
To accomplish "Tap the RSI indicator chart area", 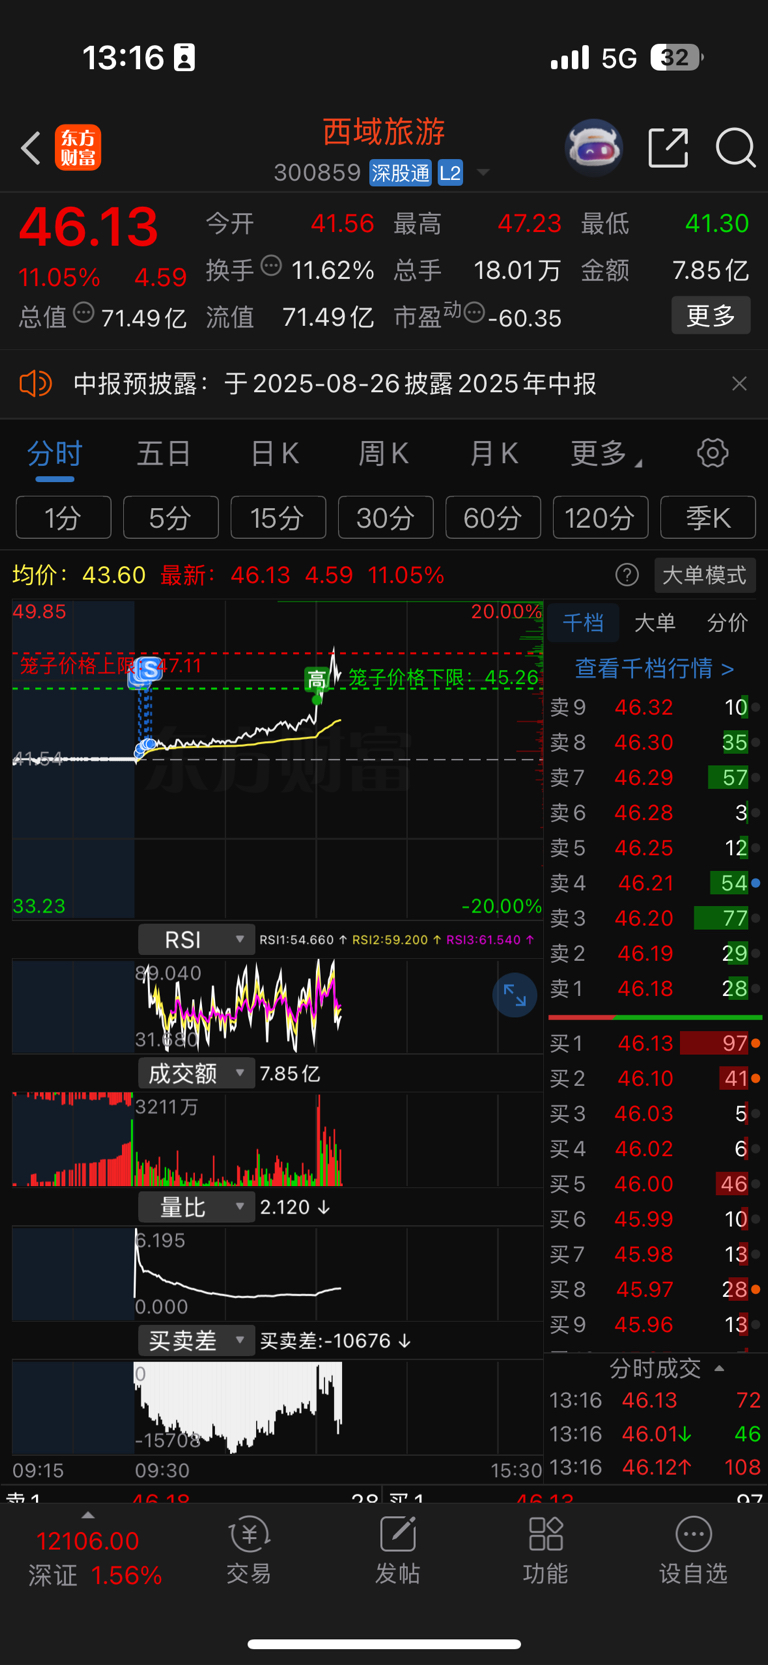I will [277, 1006].
